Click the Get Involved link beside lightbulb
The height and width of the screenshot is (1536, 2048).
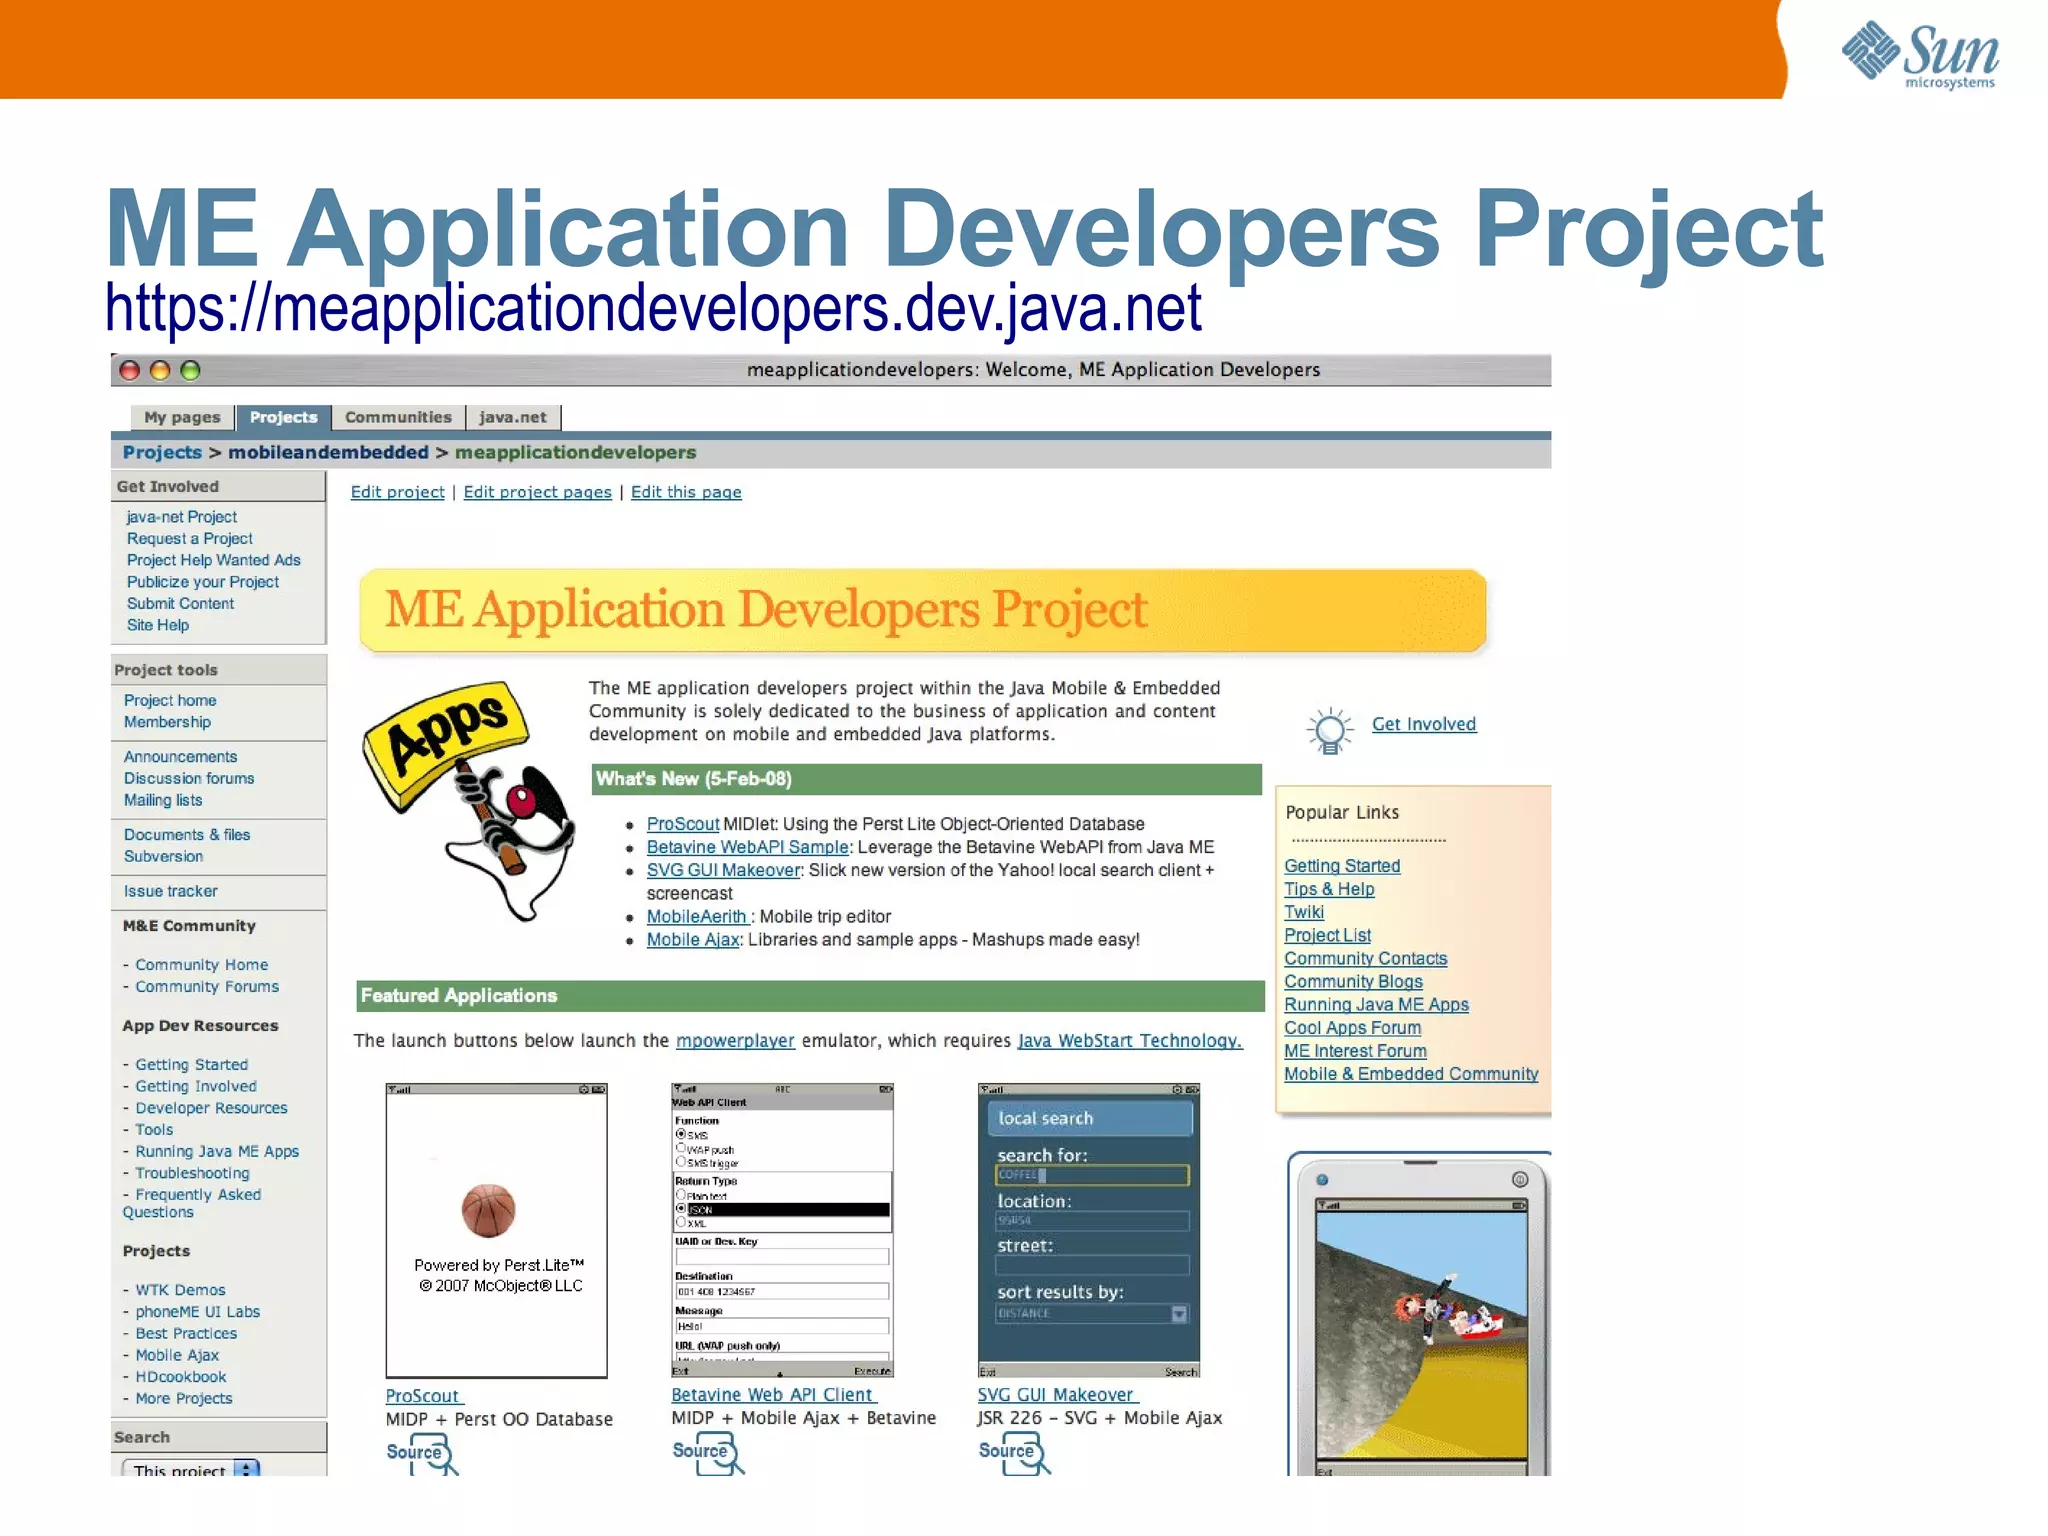pos(1423,724)
